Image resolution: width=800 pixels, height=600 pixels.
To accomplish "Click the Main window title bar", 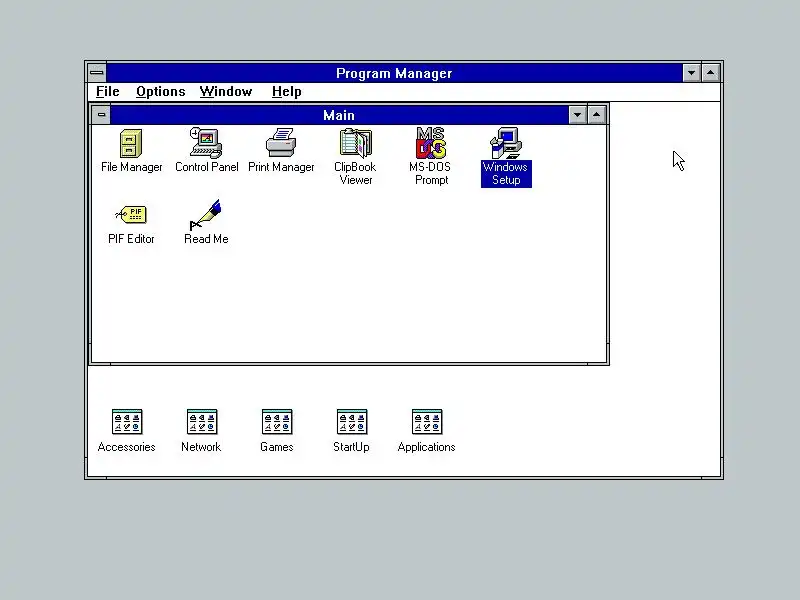I will pyautogui.click(x=339, y=115).
